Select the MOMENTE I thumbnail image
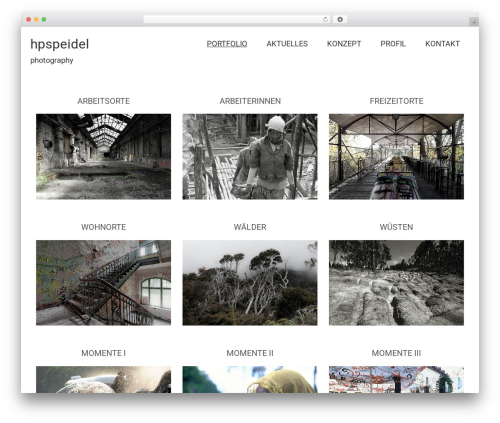The height and width of the screenshot is (423, 500). (104, 379)
